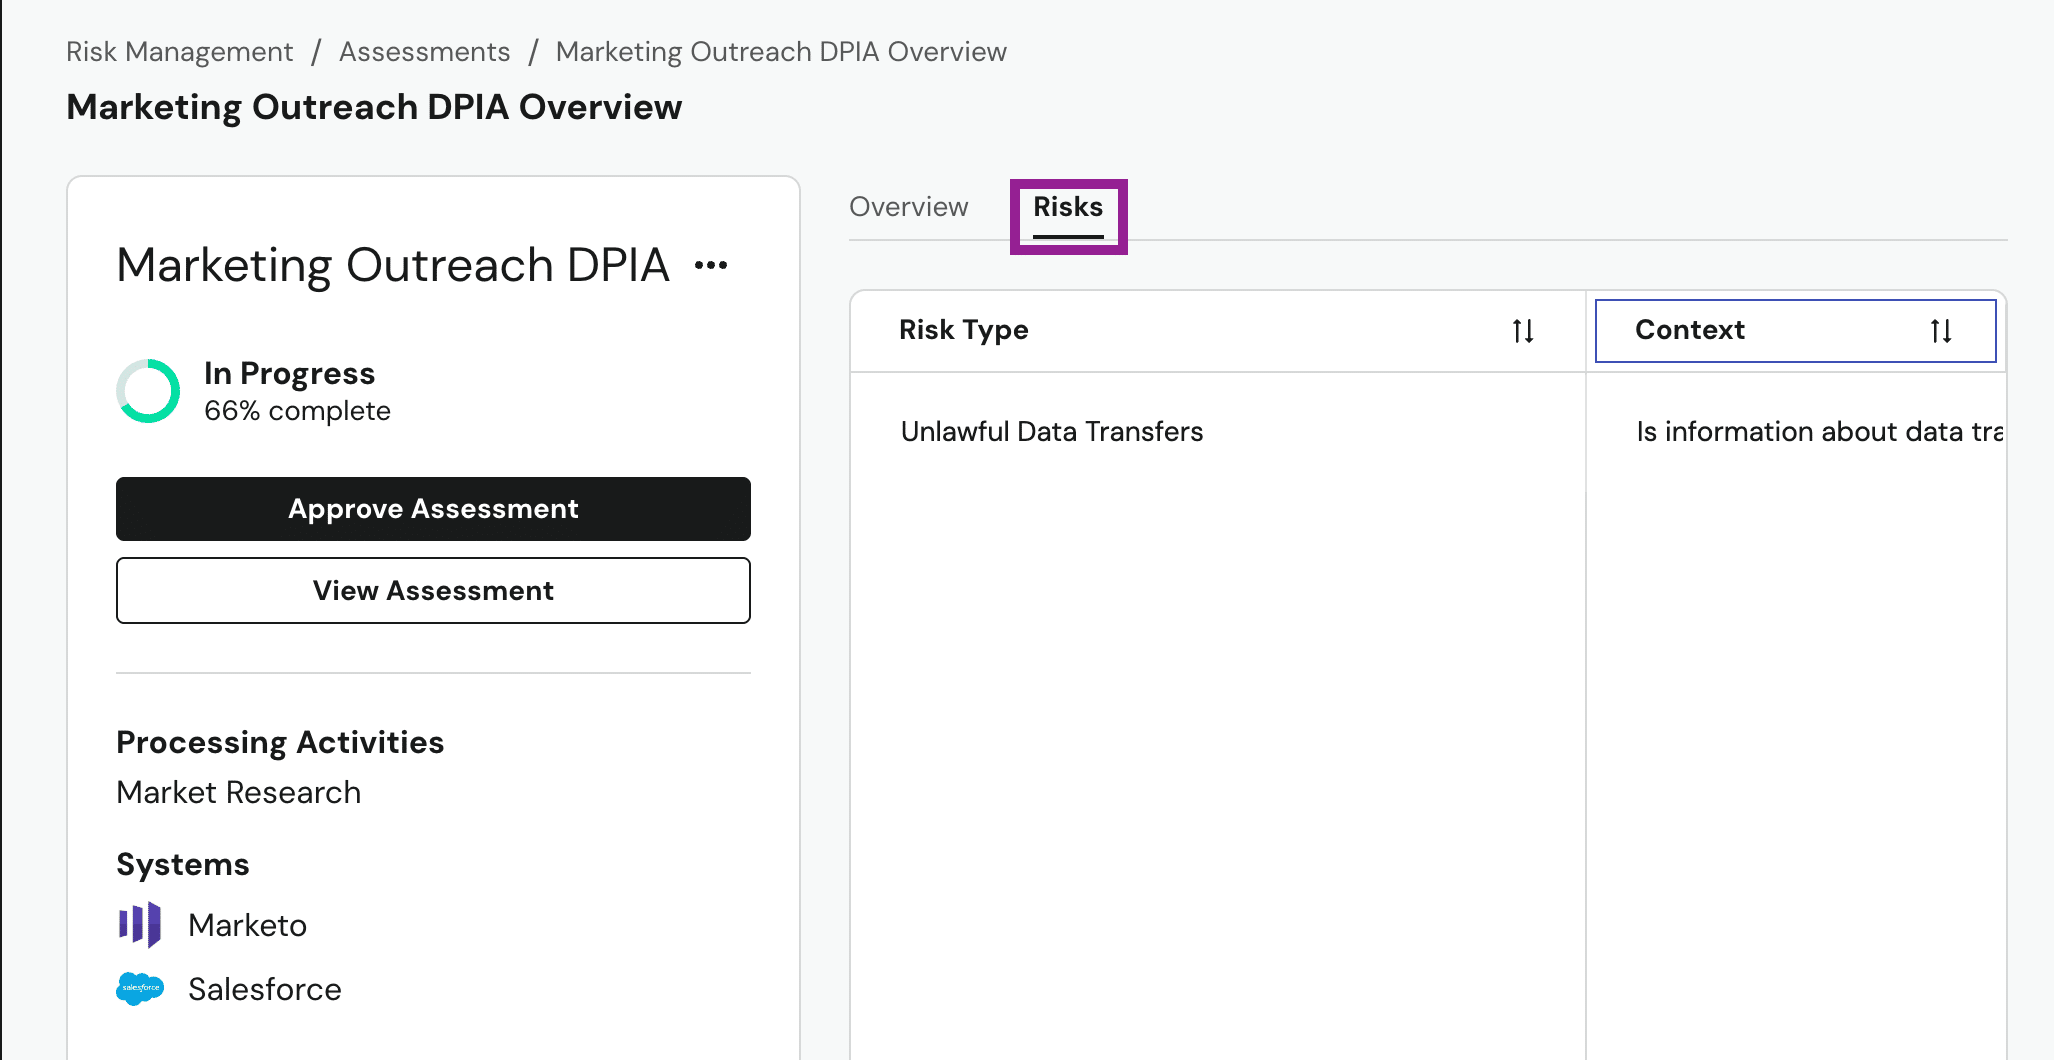Screen dimensions: 2054x1060
Task: Click the Salesforce system icon
Action: tap(140, 989)
